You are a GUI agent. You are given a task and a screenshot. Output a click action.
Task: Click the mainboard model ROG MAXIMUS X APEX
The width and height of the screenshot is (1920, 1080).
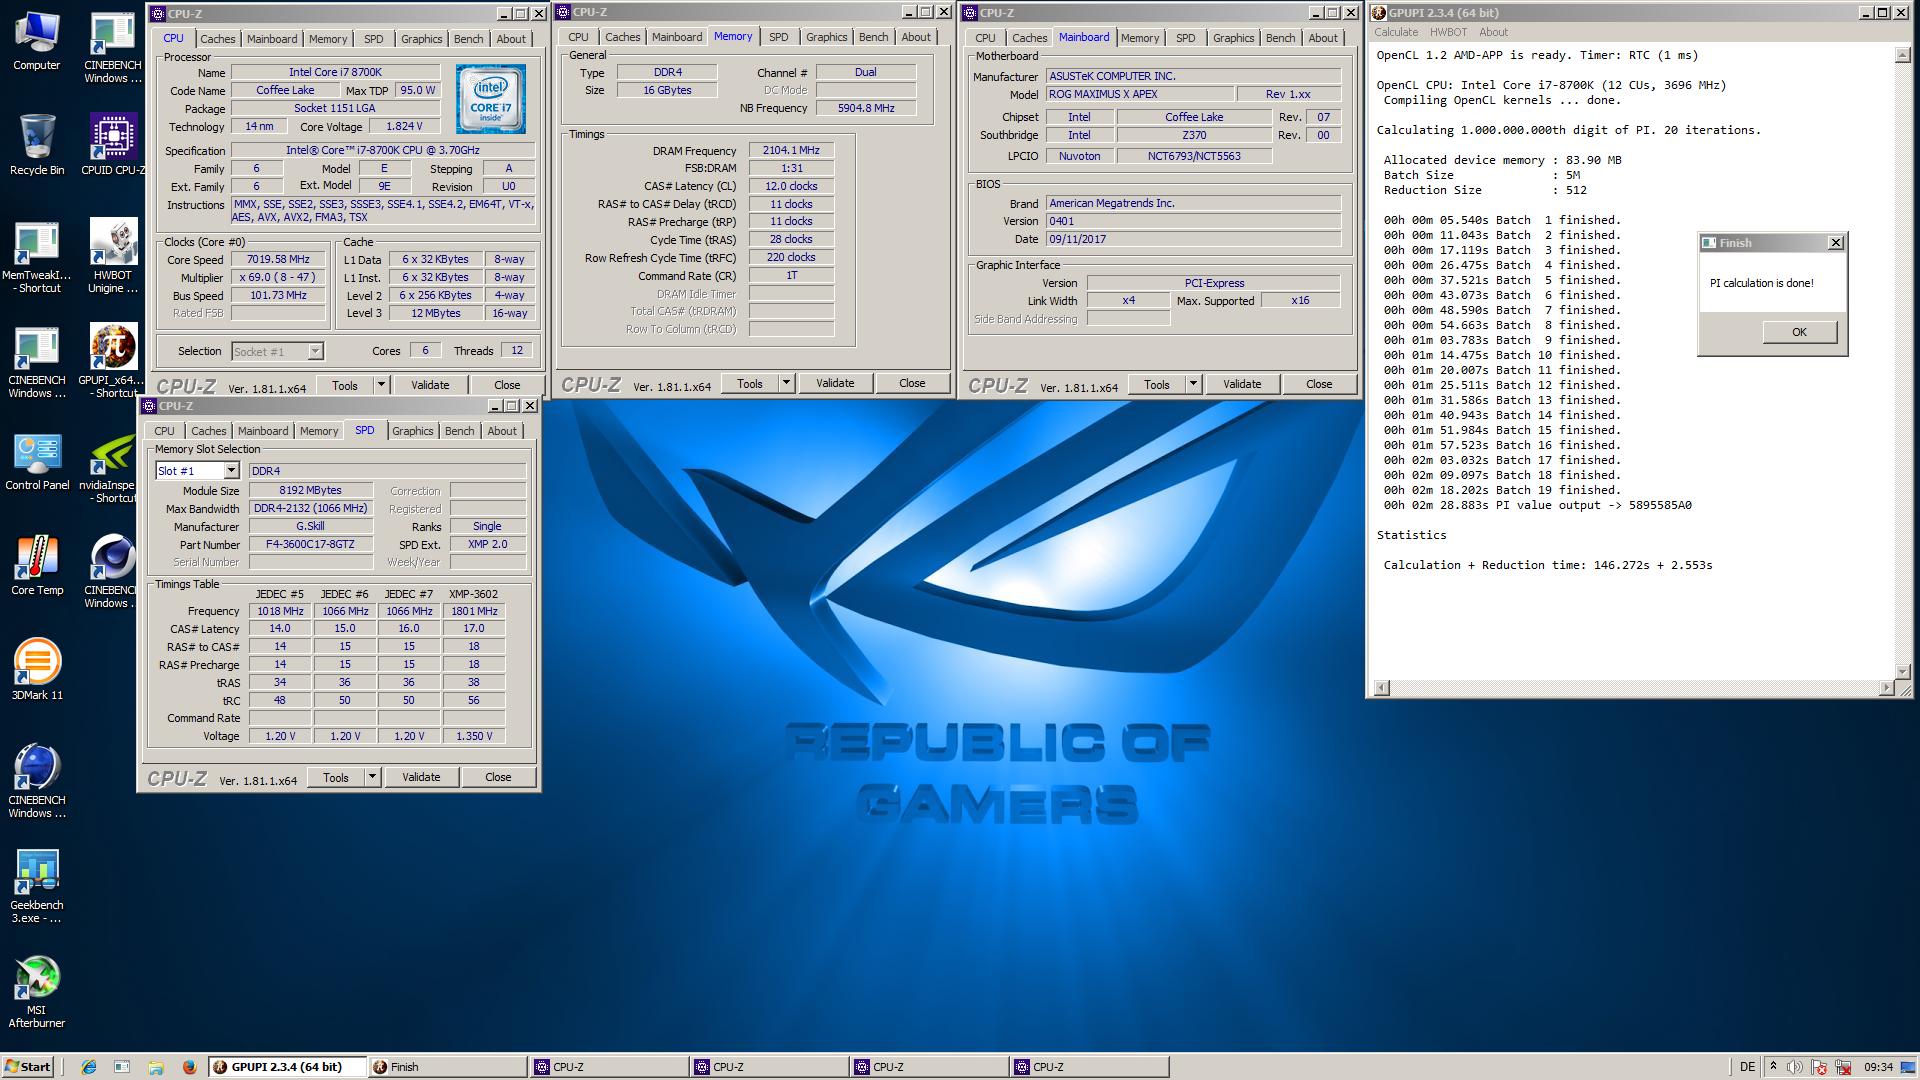(1139, 94)
